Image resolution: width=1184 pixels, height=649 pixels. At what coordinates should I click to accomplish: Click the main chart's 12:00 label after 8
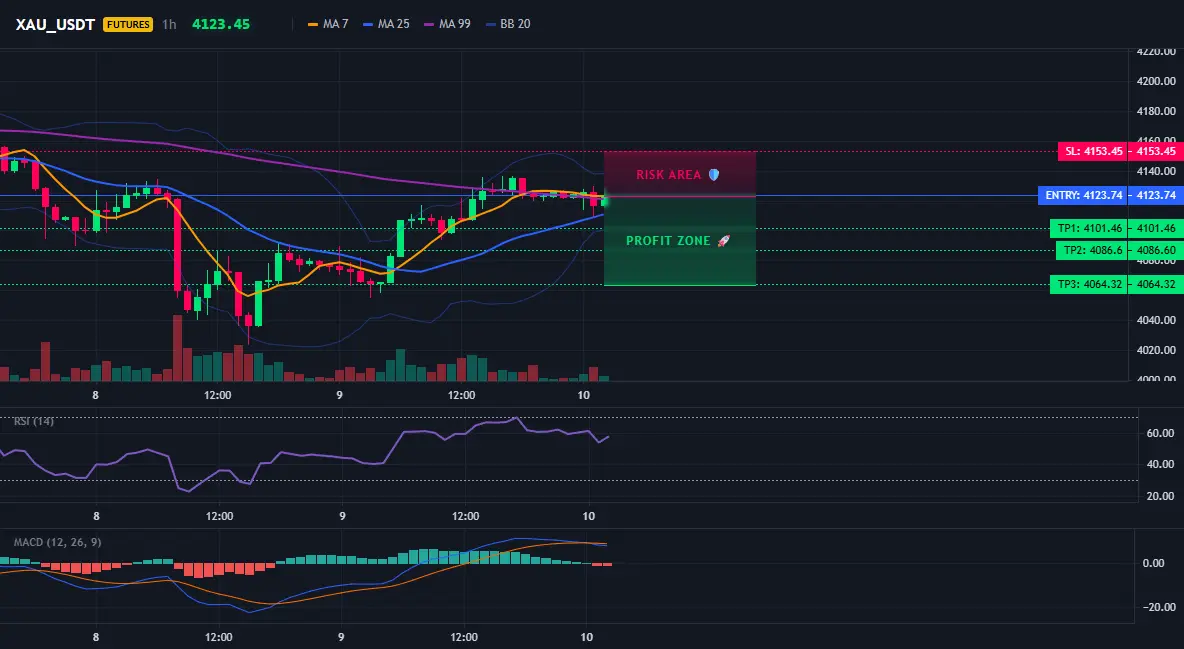pyautogui.click(x=217, y=395)
